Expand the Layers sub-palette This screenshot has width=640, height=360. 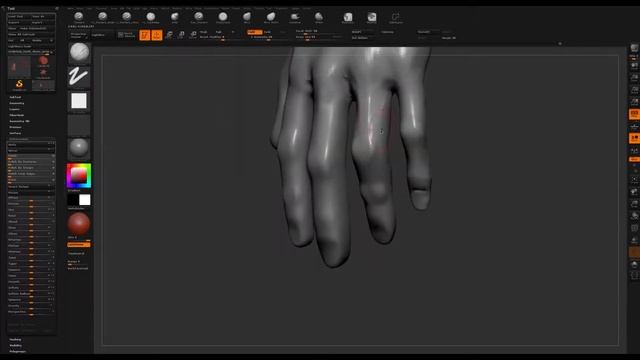15,109
